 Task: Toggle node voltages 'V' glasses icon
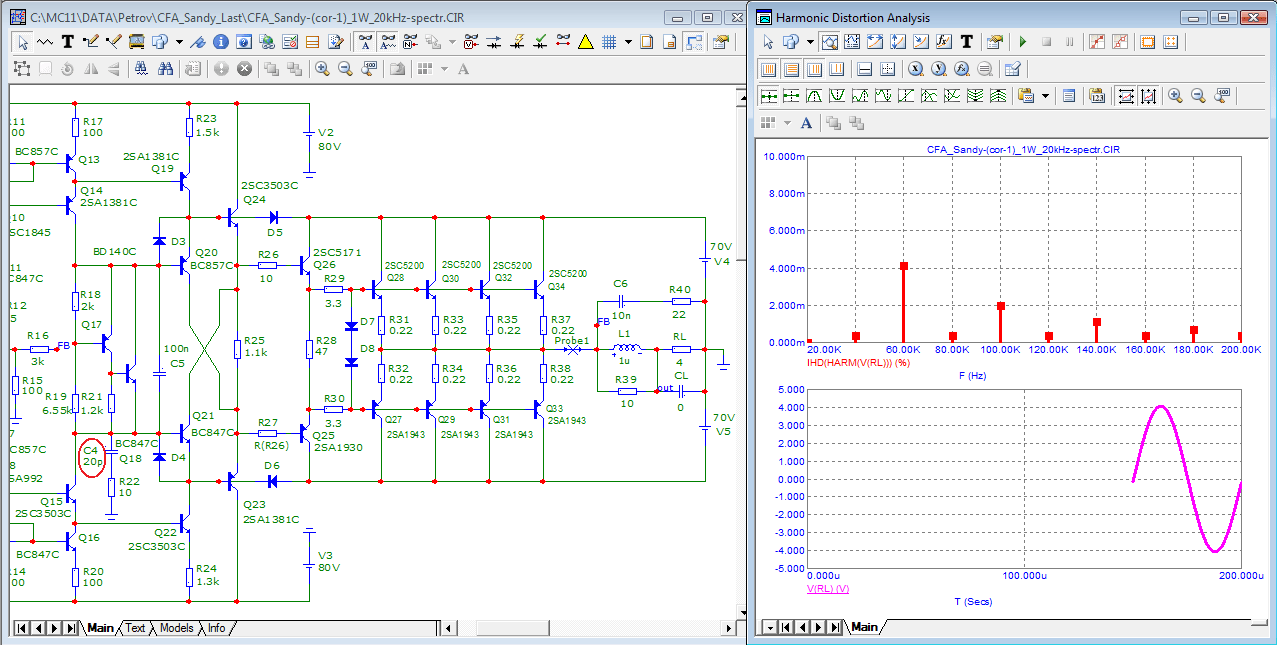(469, 42)
